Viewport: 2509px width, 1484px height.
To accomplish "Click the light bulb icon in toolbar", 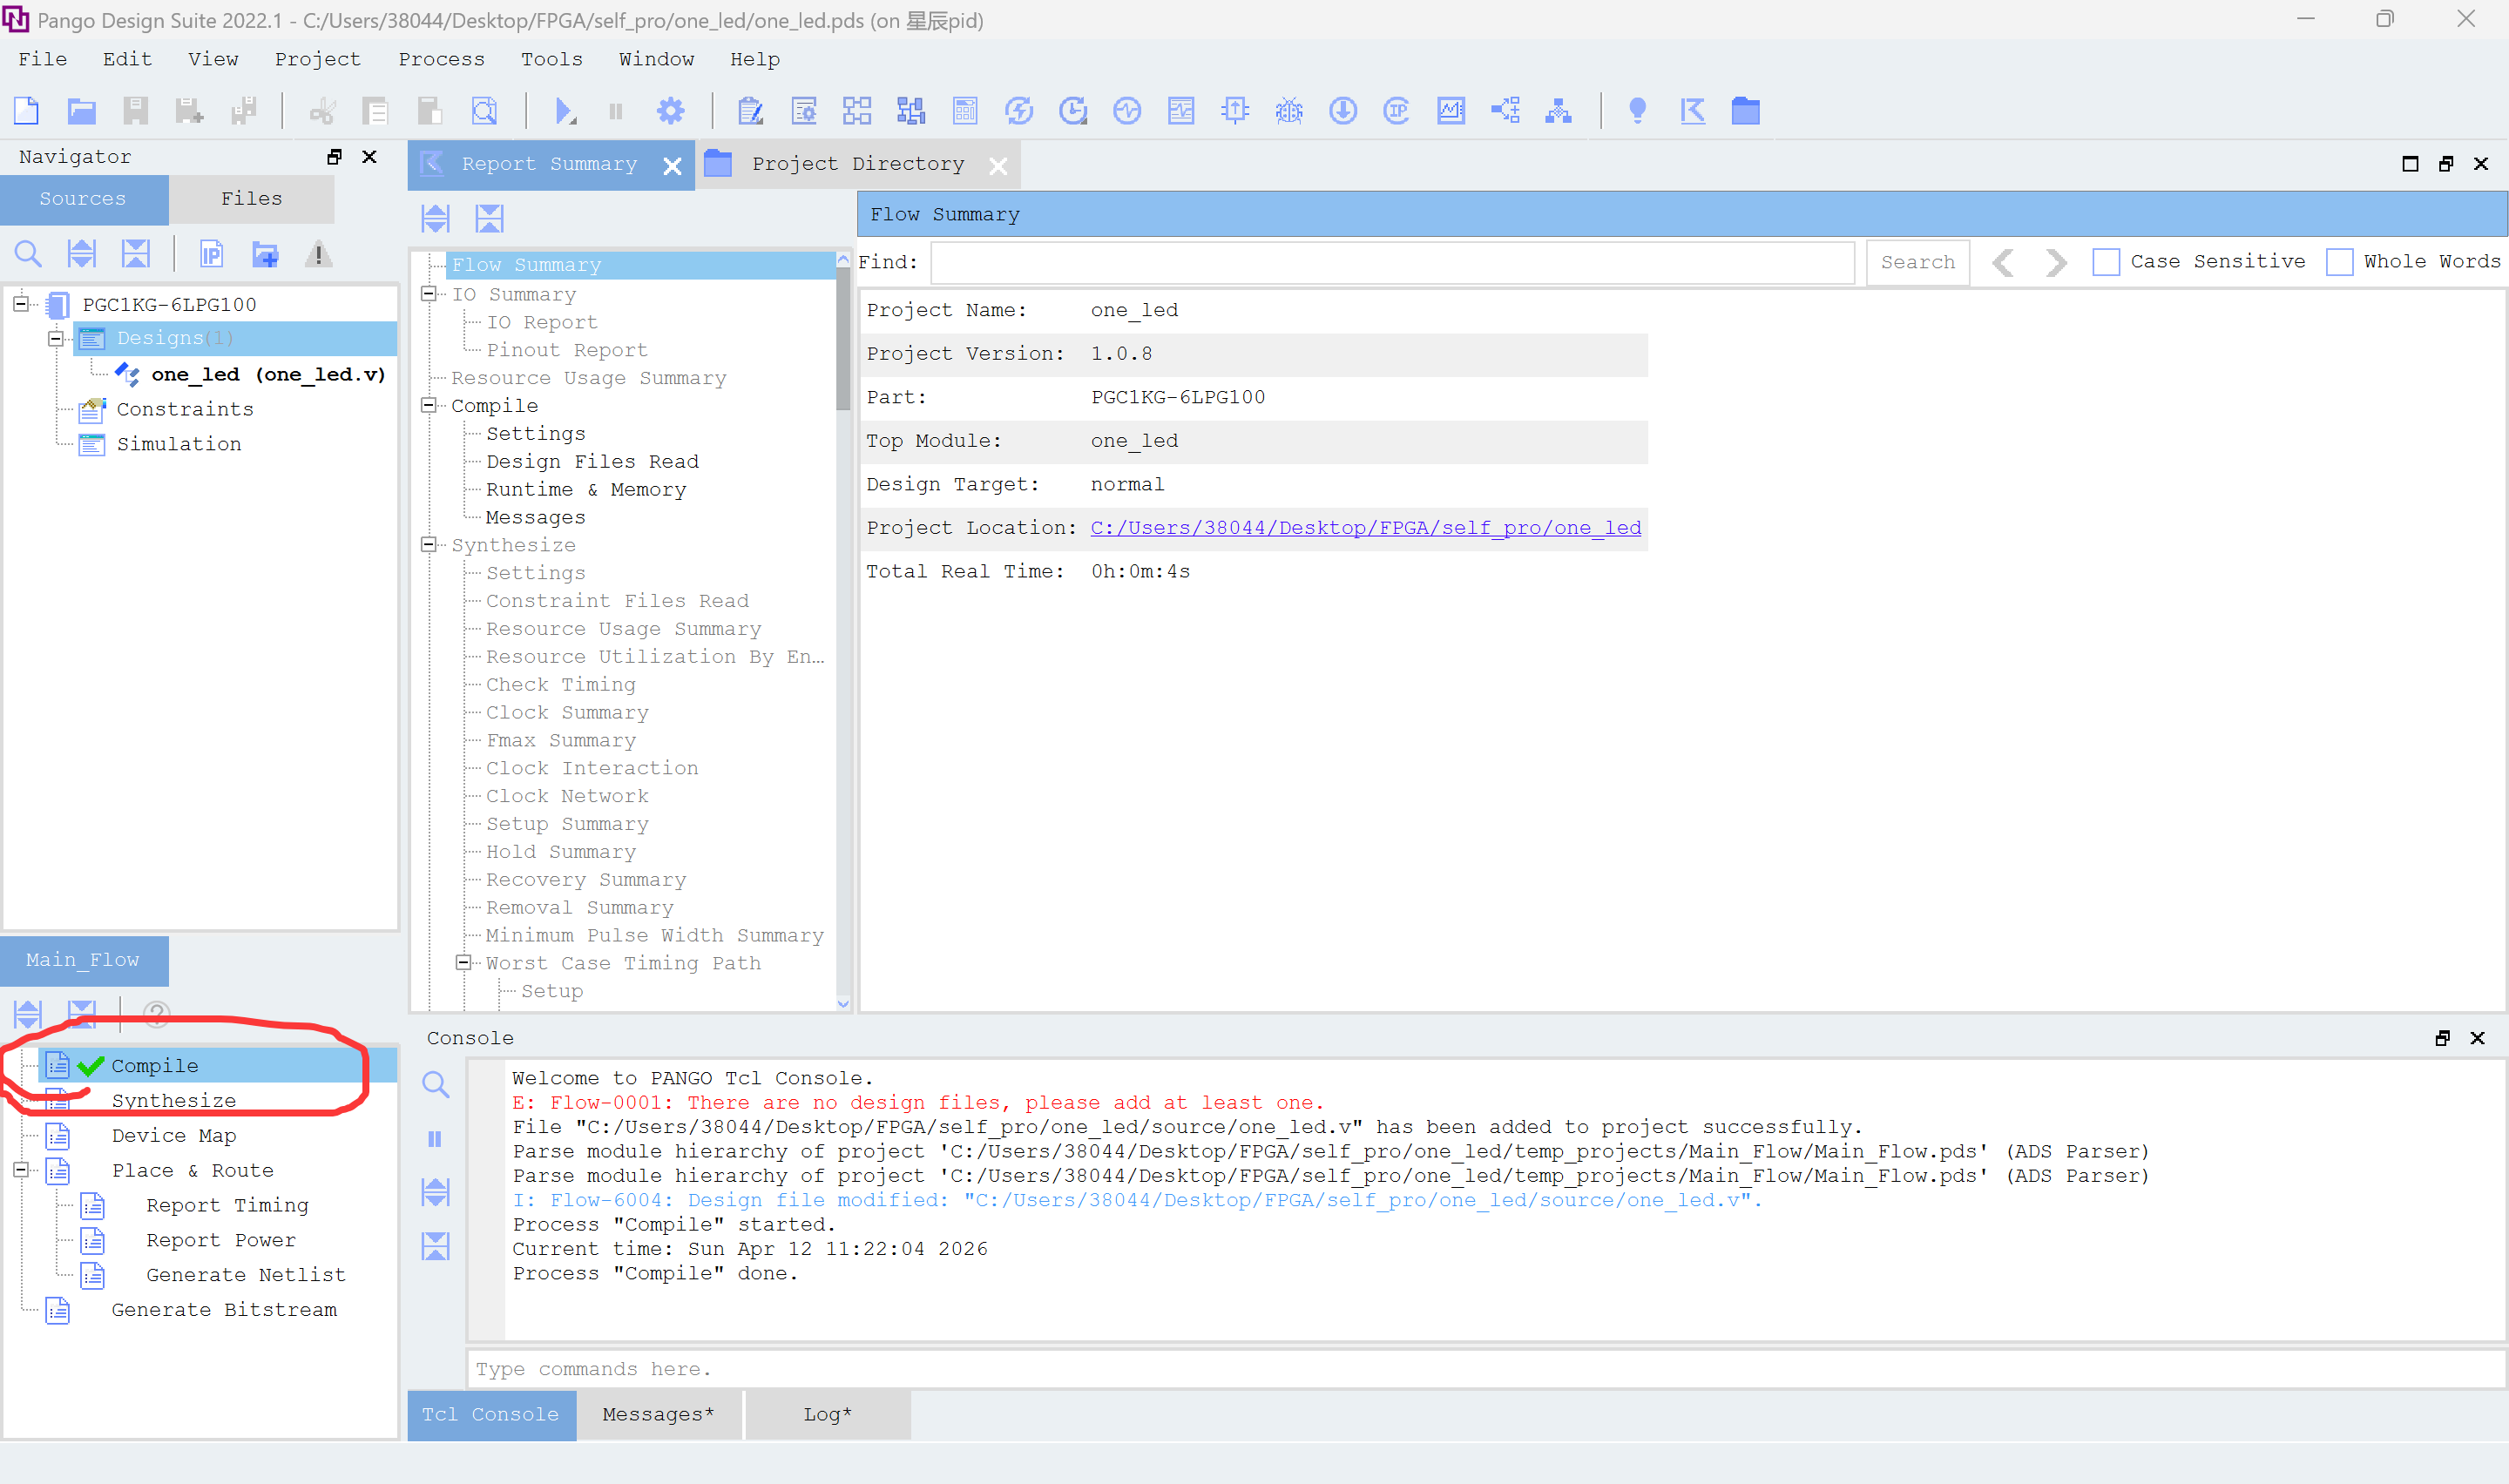I will tap(1637, 111).
